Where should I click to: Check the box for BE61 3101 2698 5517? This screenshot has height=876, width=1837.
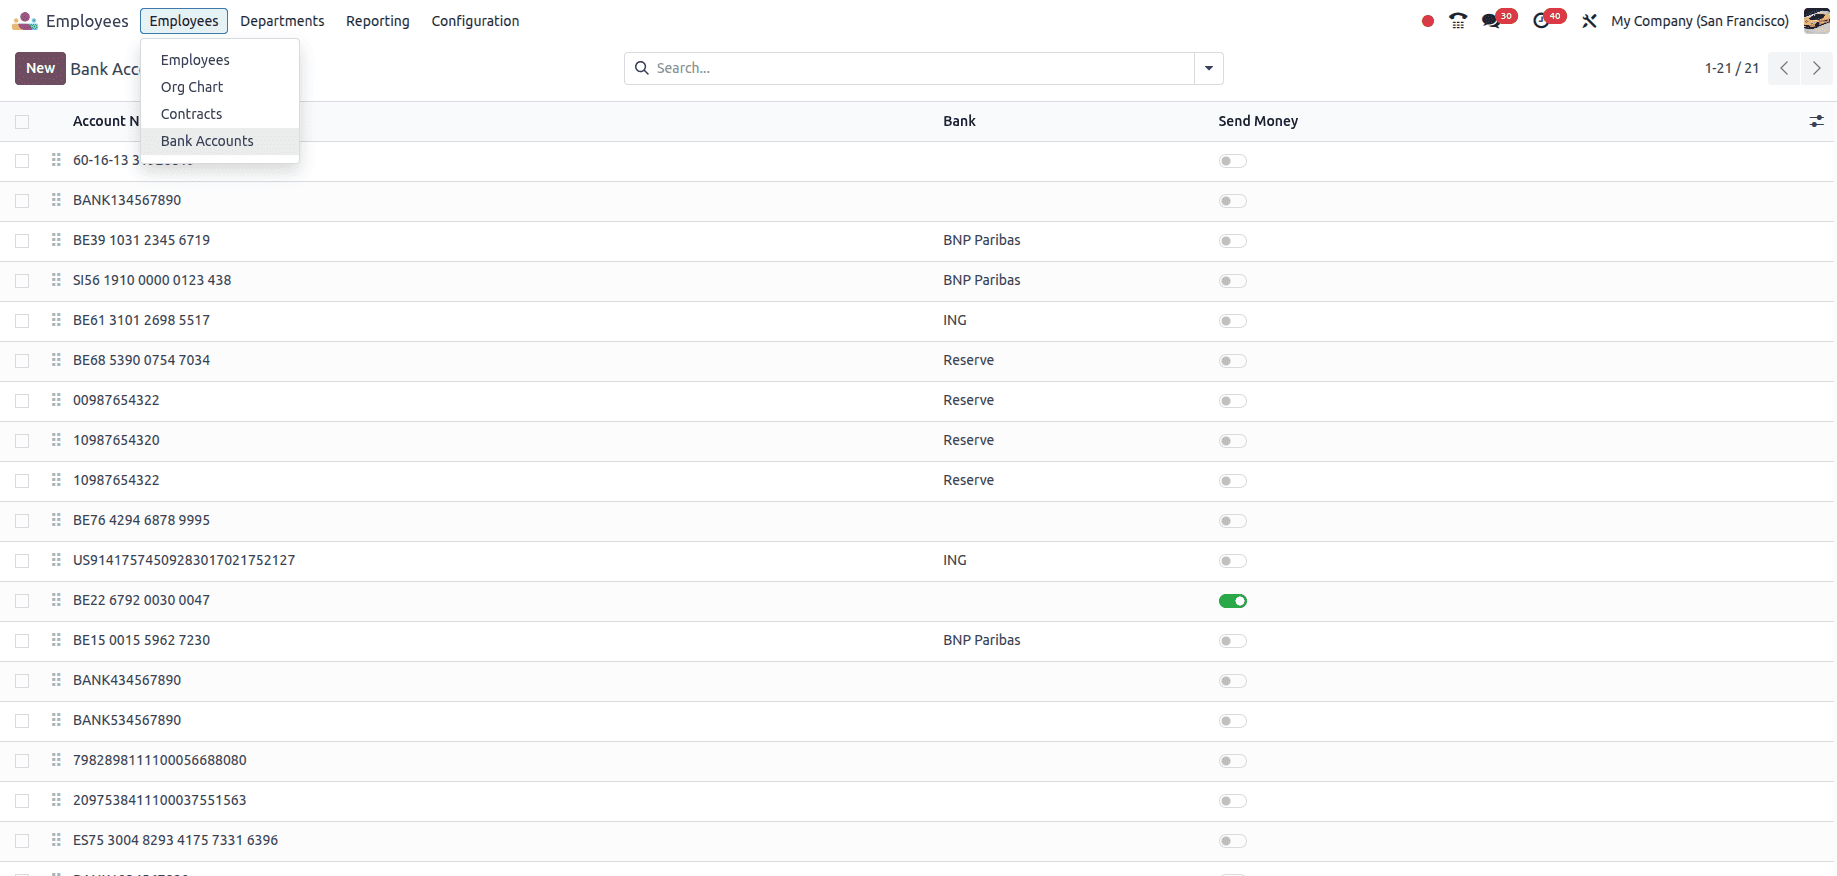click(22, 321)
